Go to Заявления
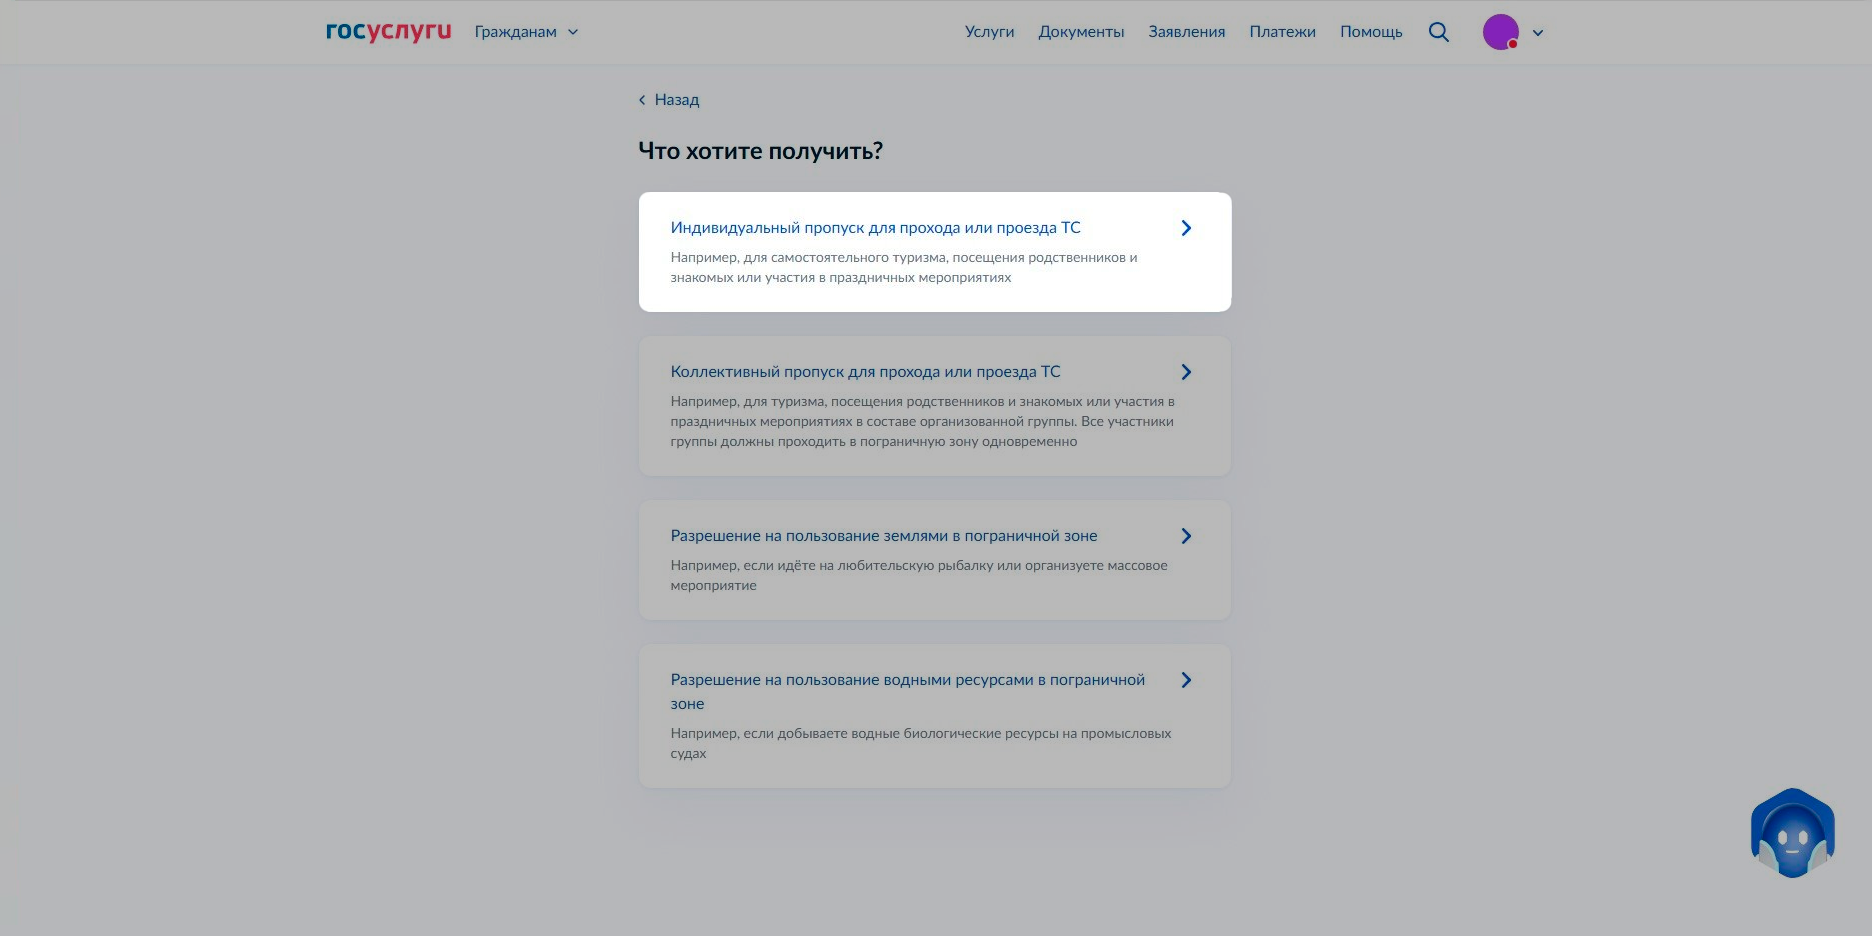The image size is (1872, 936). pyautogui.click(x=1186, y=32)
